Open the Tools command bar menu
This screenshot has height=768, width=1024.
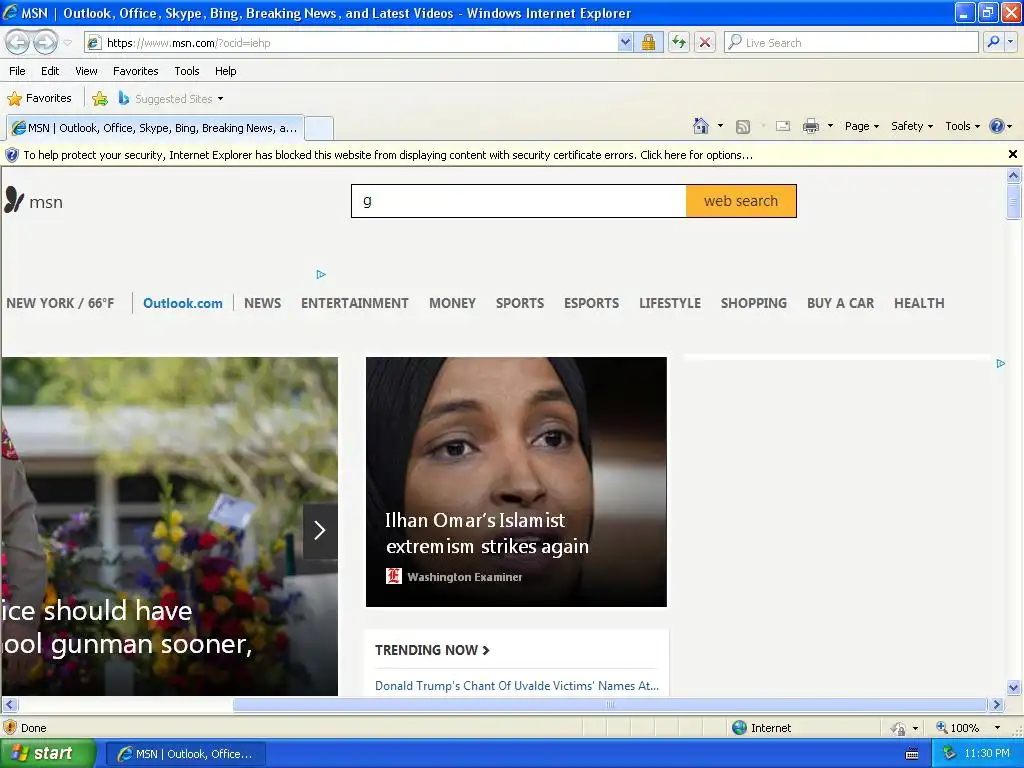(x=963, y=127)
